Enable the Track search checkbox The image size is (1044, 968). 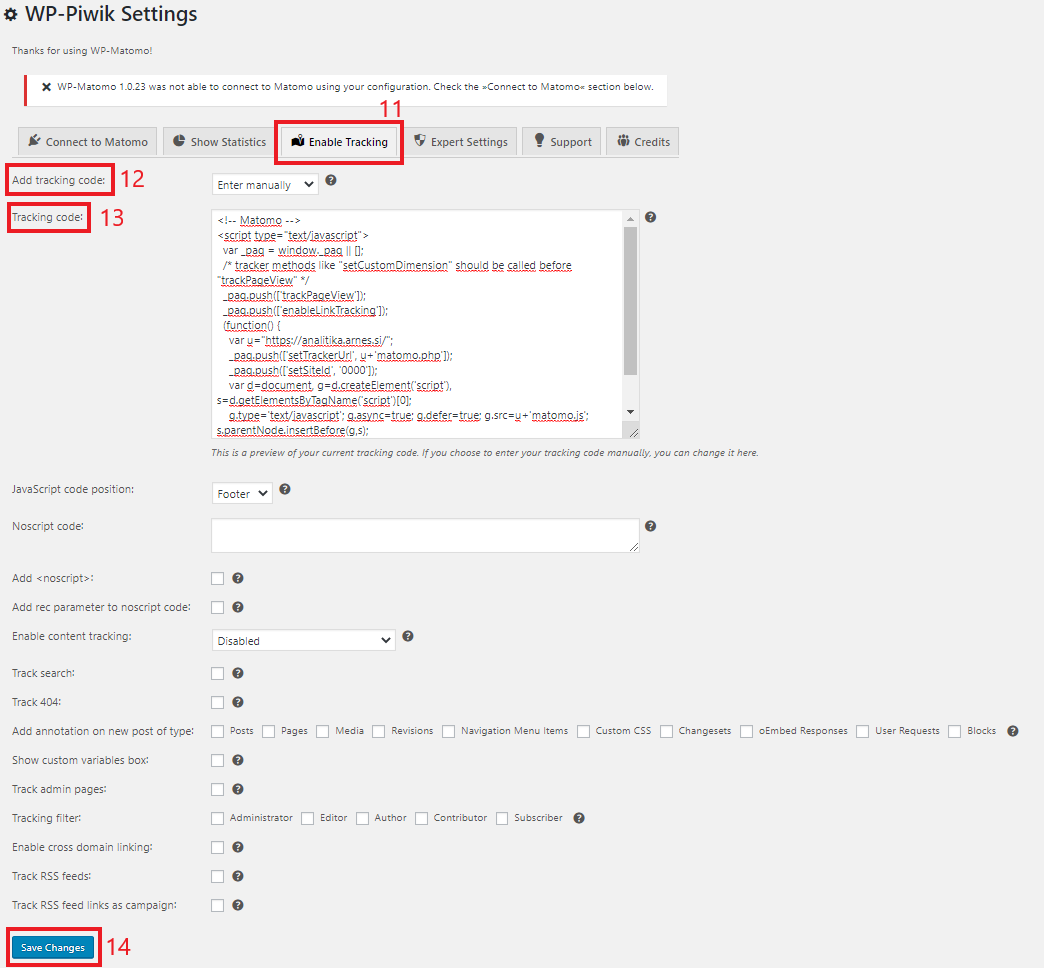point(218,674)
